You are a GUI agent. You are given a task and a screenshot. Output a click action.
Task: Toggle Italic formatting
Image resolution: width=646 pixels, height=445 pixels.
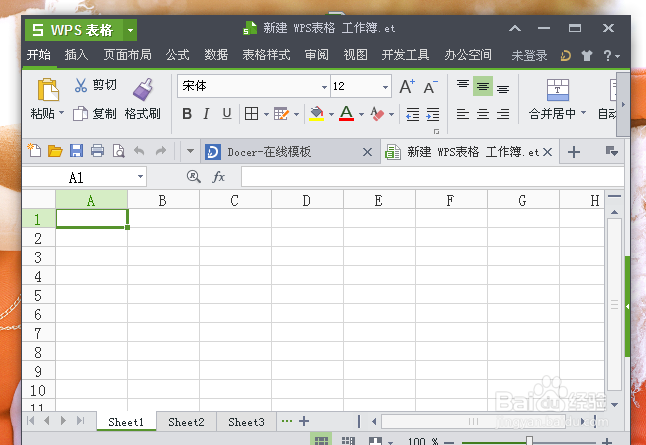206,113
